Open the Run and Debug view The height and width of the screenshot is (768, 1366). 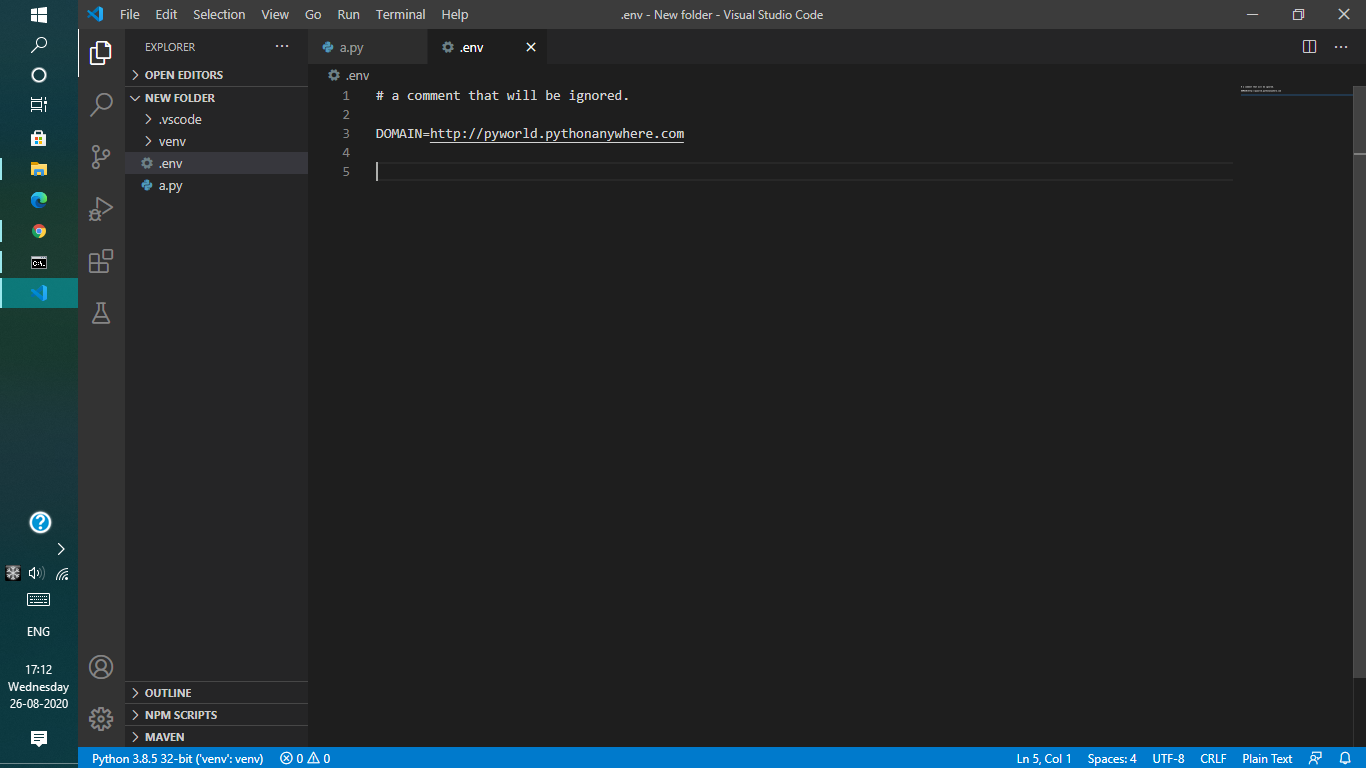pos(101,209)
